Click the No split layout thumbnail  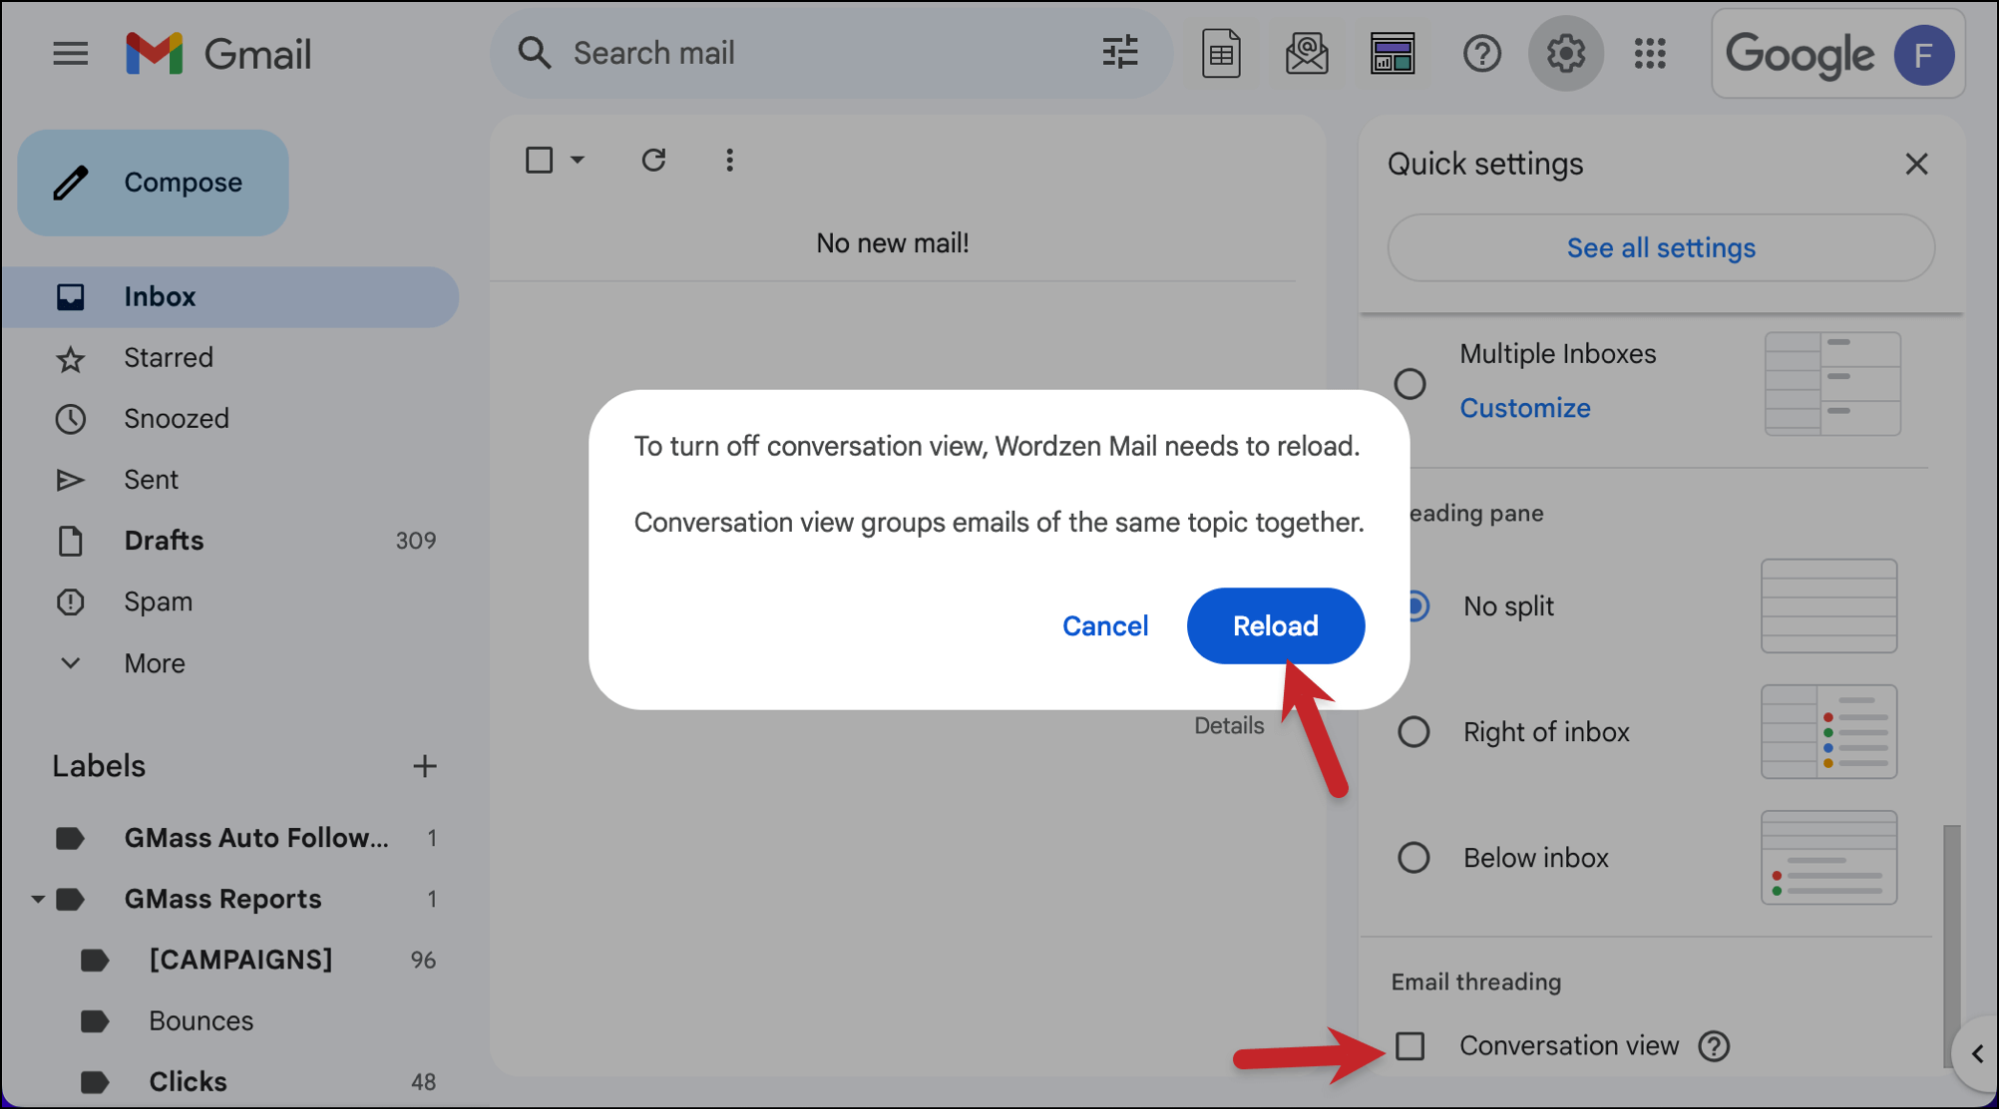point(1829,606)
